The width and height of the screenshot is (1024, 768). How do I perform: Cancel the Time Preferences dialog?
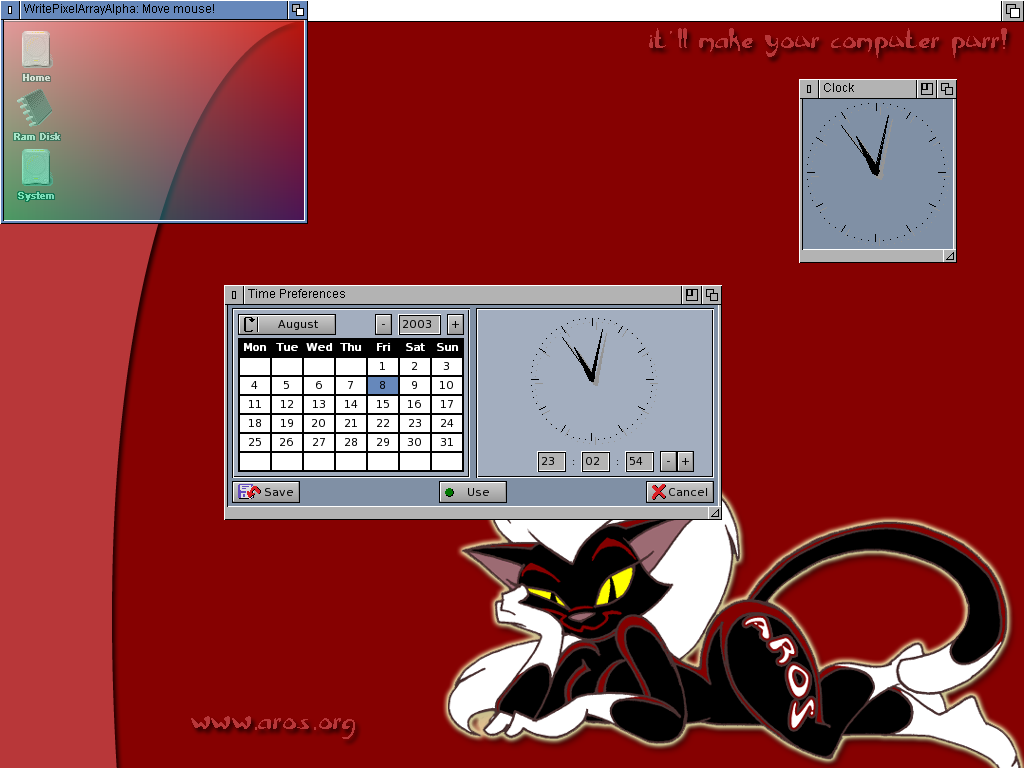(x=680, y=492)
